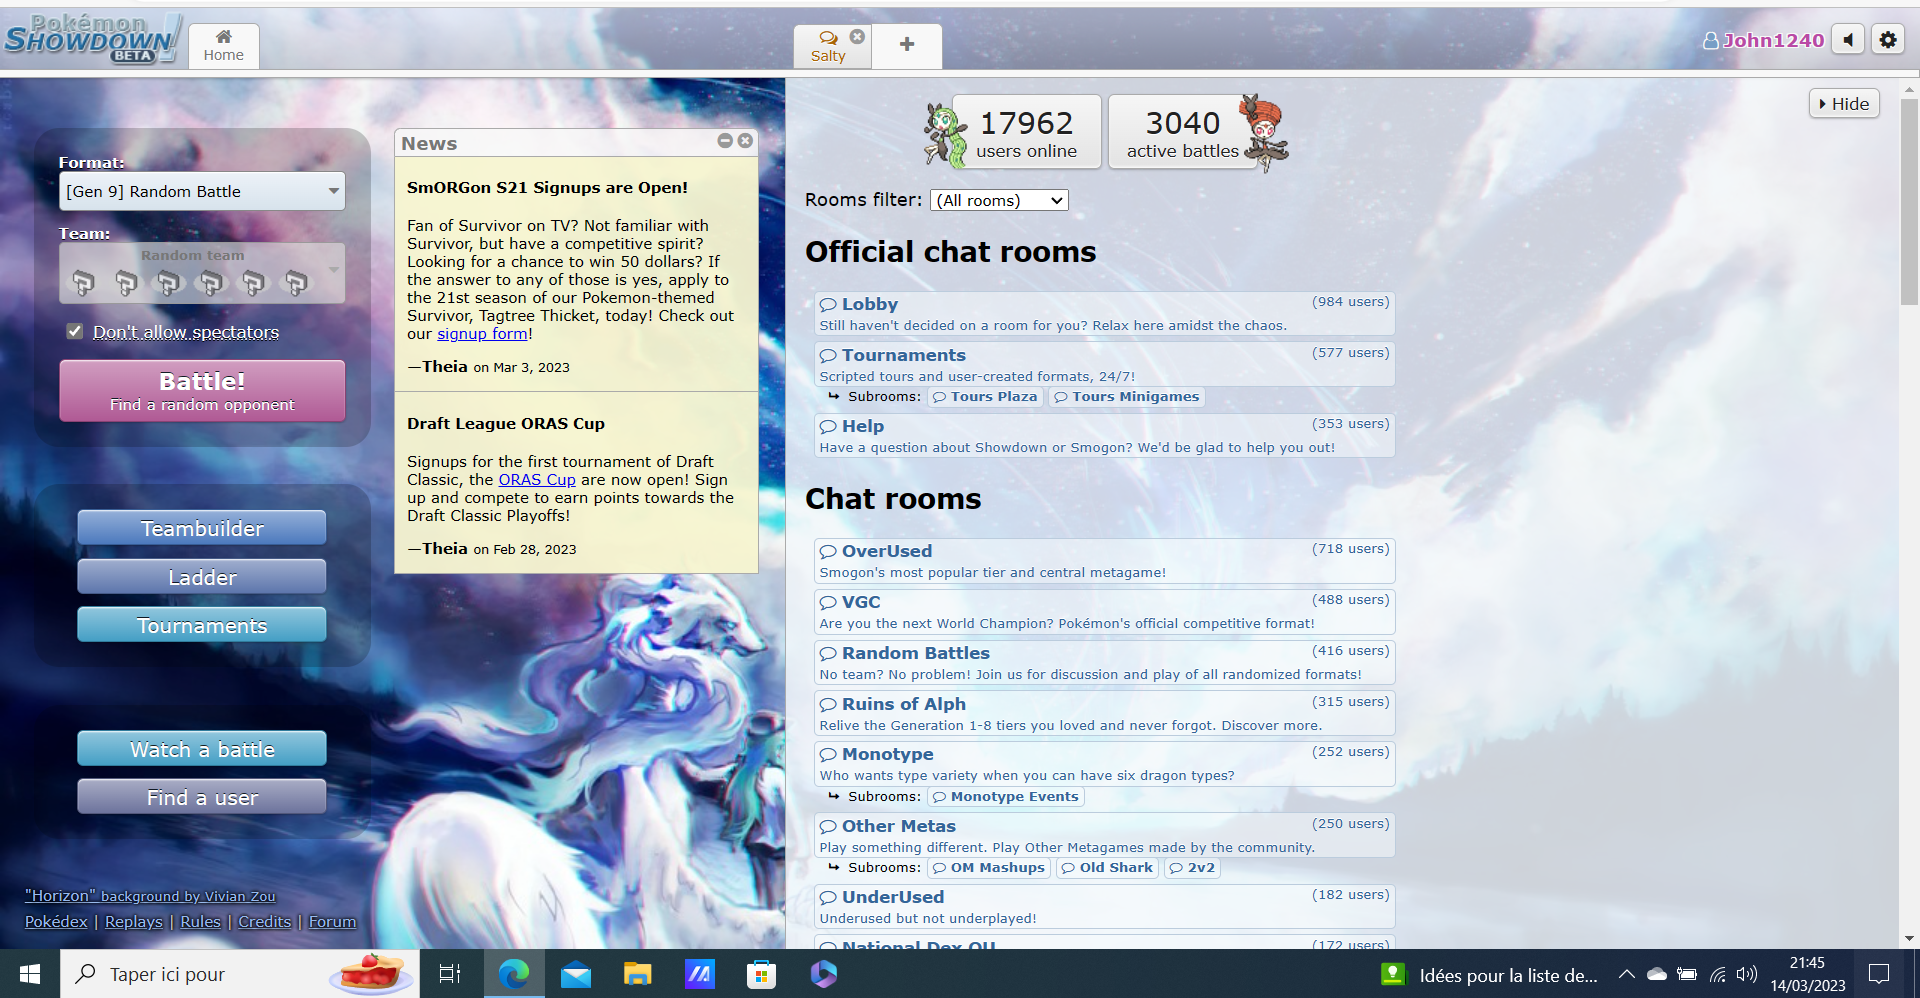1920x998 pixels.
Task: Open the Tours Minigames subroom
Action: (1126, 397)
